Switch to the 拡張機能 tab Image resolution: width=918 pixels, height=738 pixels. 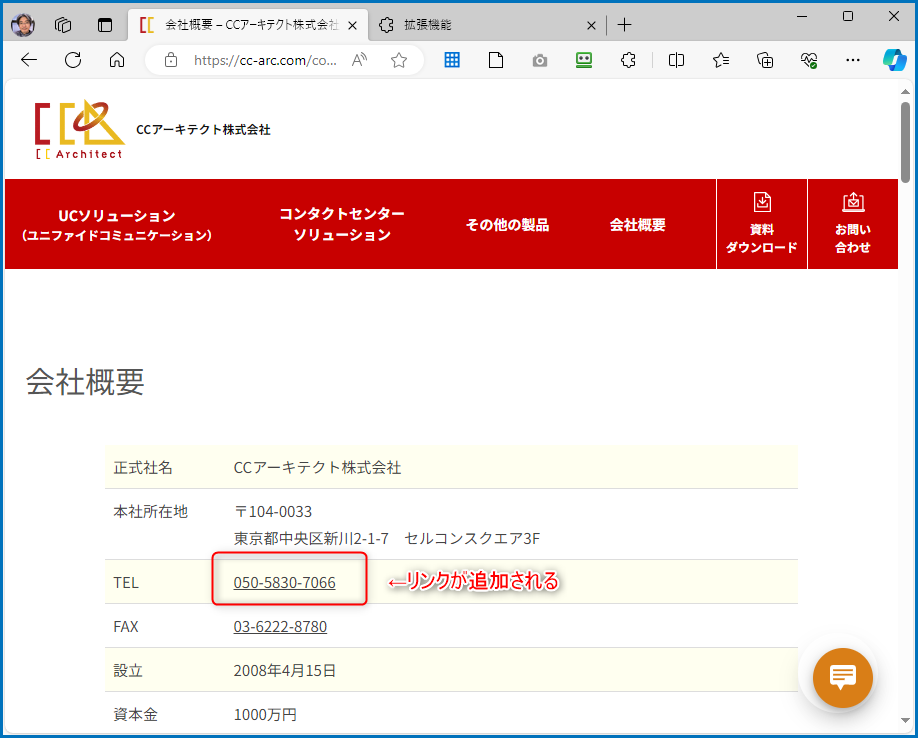pyautogui.click(x=487, y=25)
